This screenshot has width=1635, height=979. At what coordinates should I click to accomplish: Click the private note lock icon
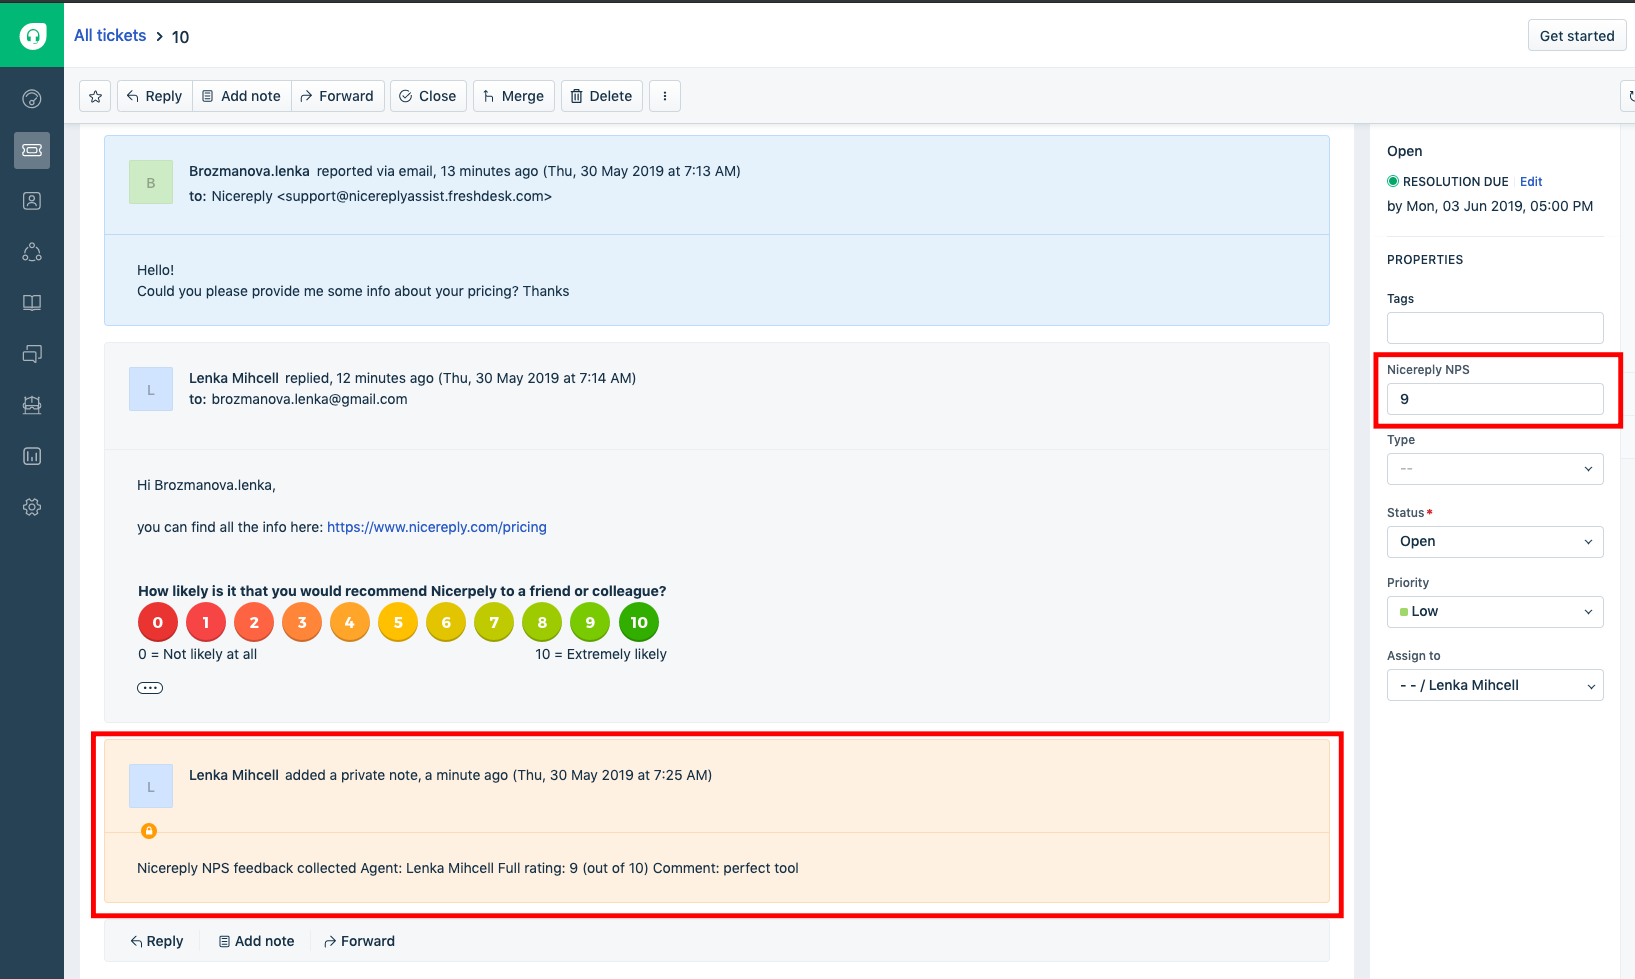click(x=149, y=831)
